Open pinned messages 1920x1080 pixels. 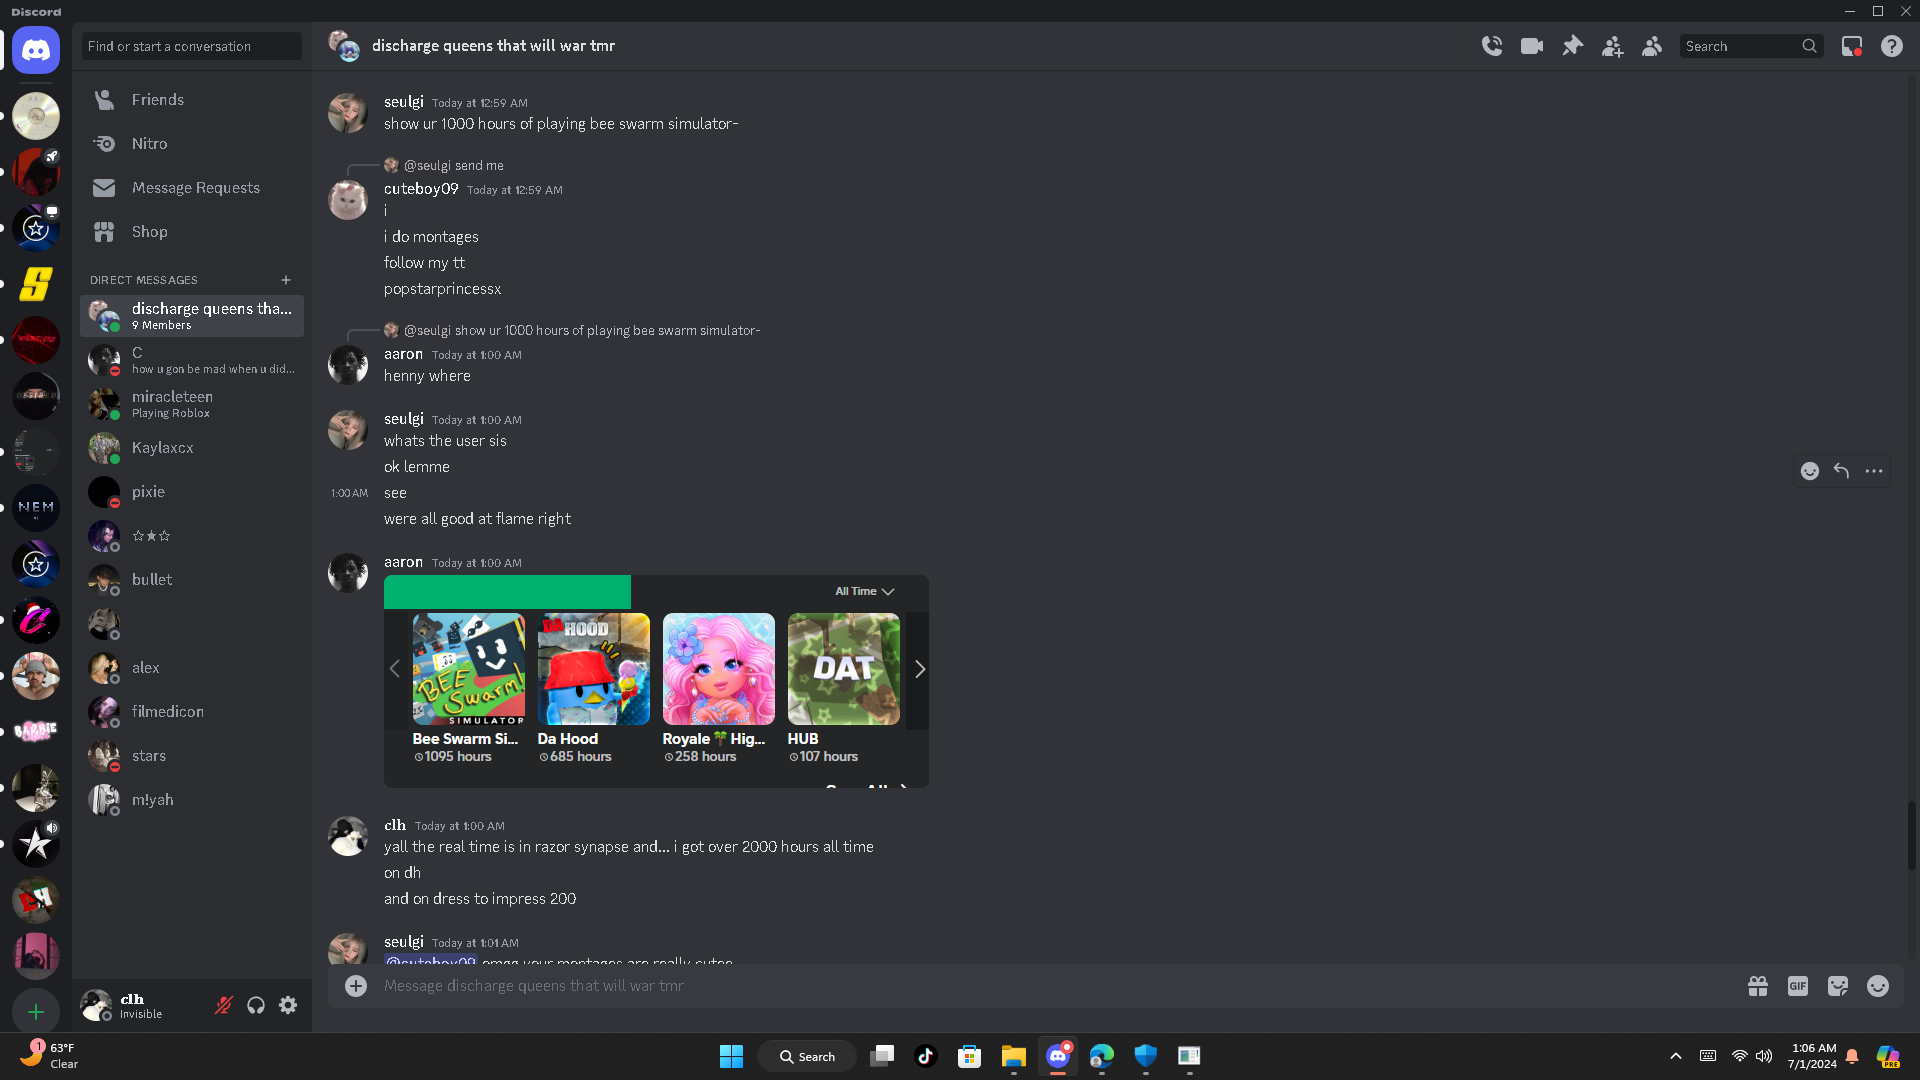[x=1572, y=46]
